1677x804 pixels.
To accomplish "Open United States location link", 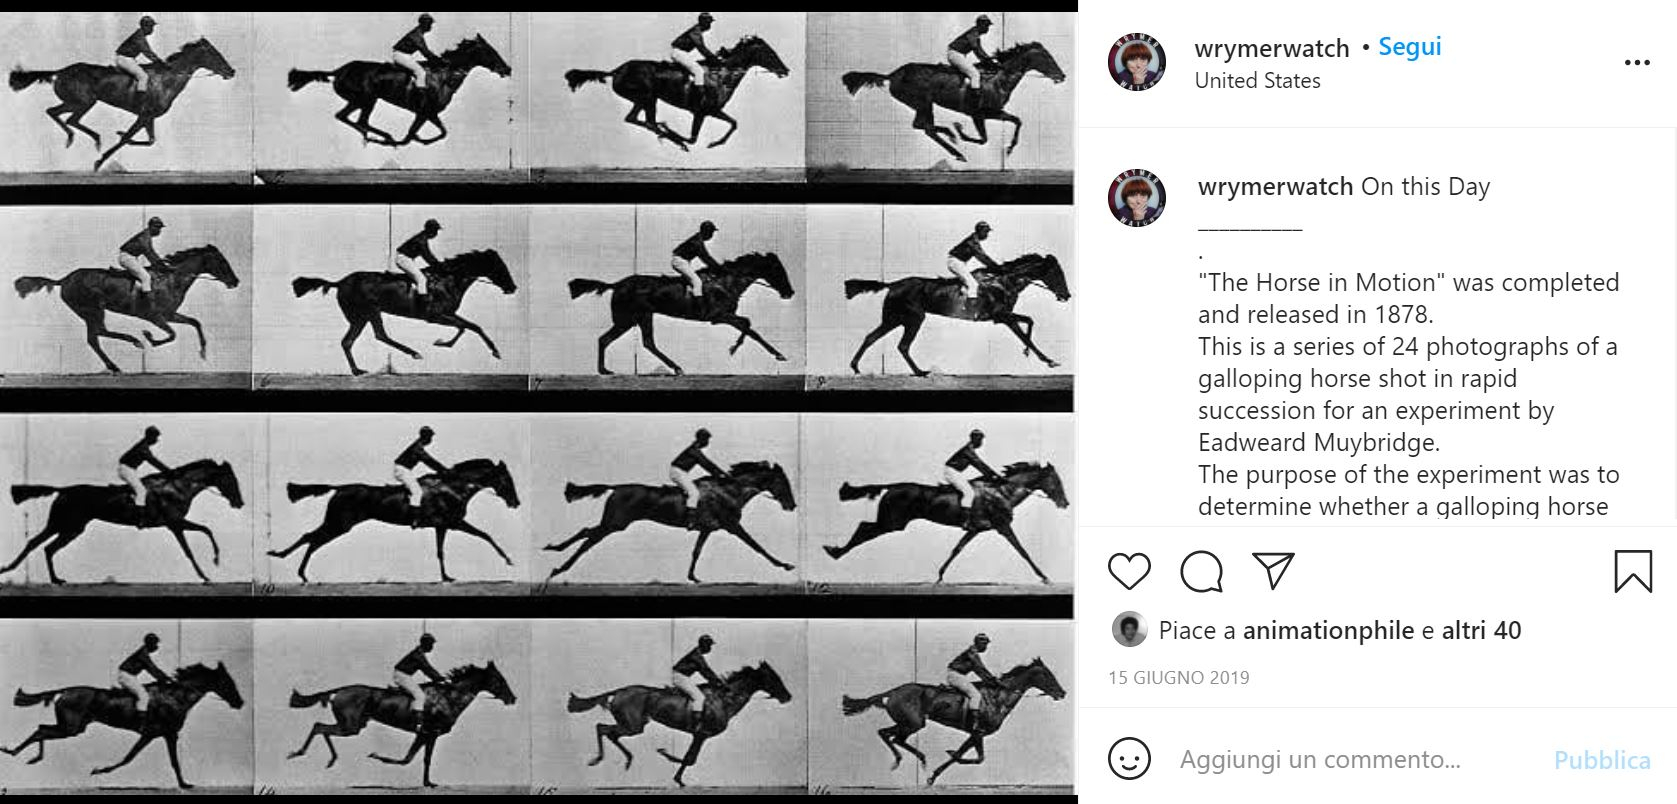I will pos(1257,80).
